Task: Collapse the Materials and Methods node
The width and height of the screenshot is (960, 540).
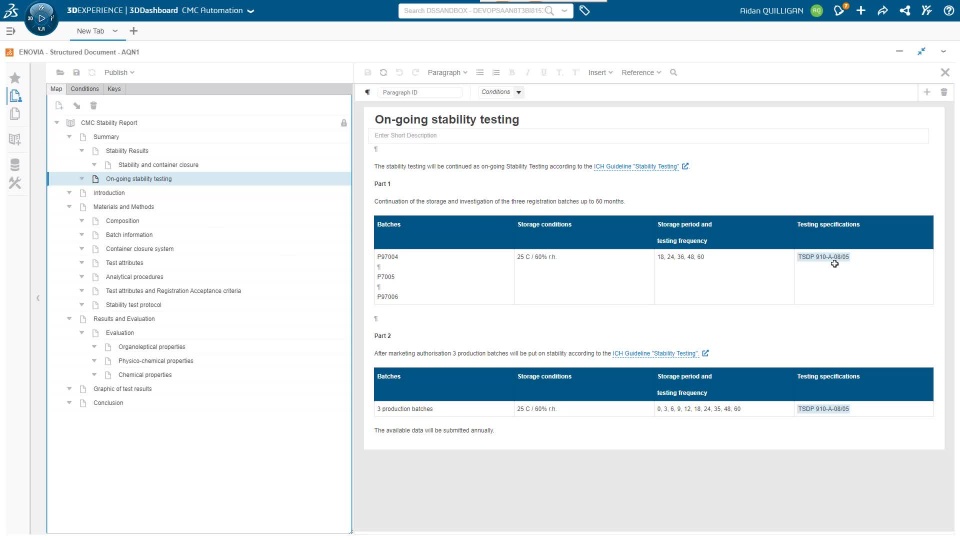Action: pos(69,207)
